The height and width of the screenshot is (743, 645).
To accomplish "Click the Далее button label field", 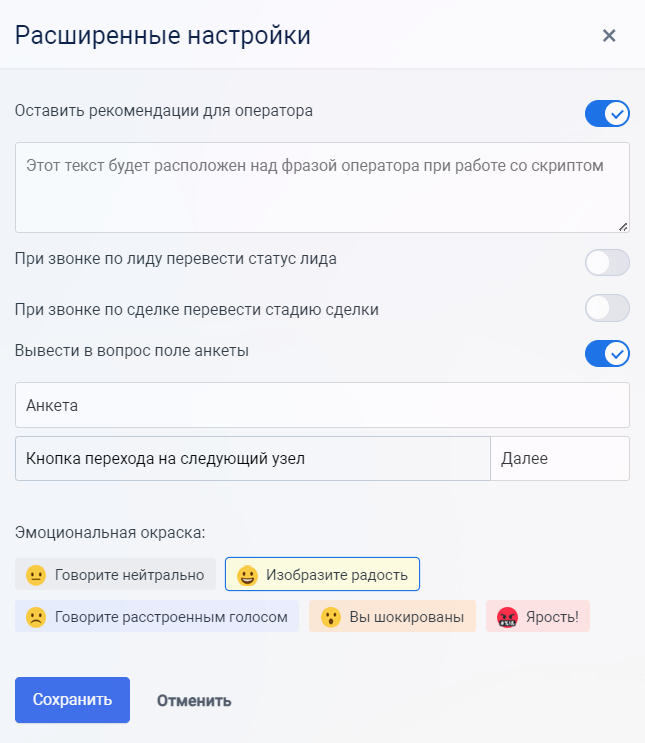I will [559, 459].
